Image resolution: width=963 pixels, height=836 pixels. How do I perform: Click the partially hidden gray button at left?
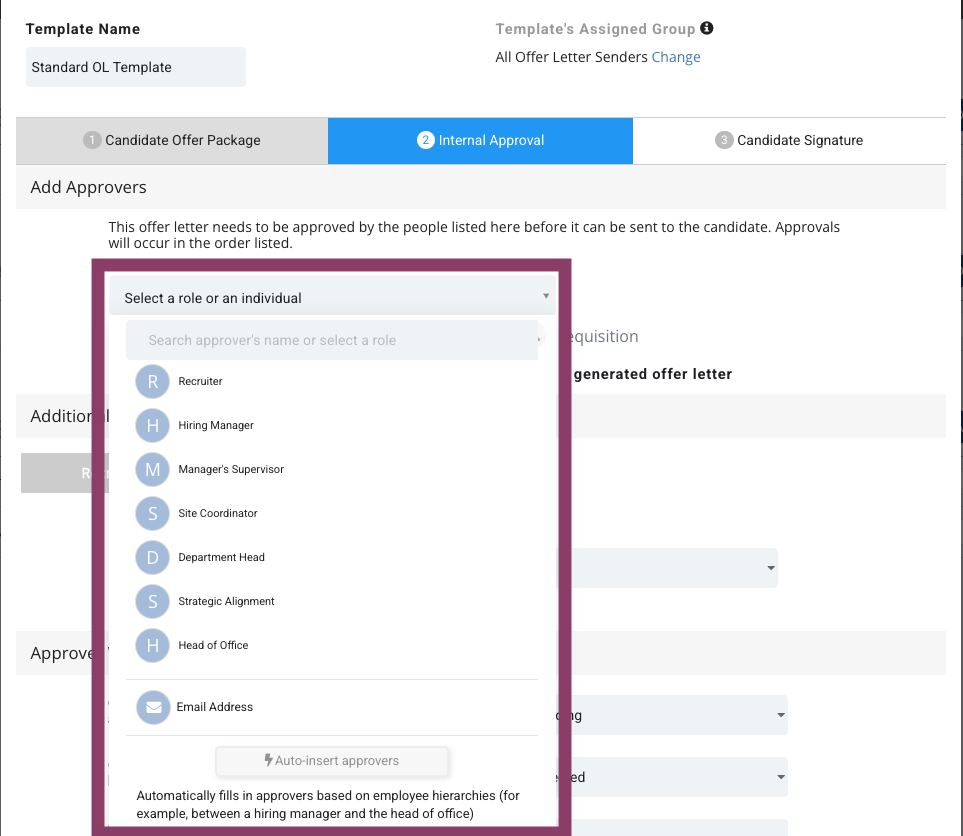(64, 473)
